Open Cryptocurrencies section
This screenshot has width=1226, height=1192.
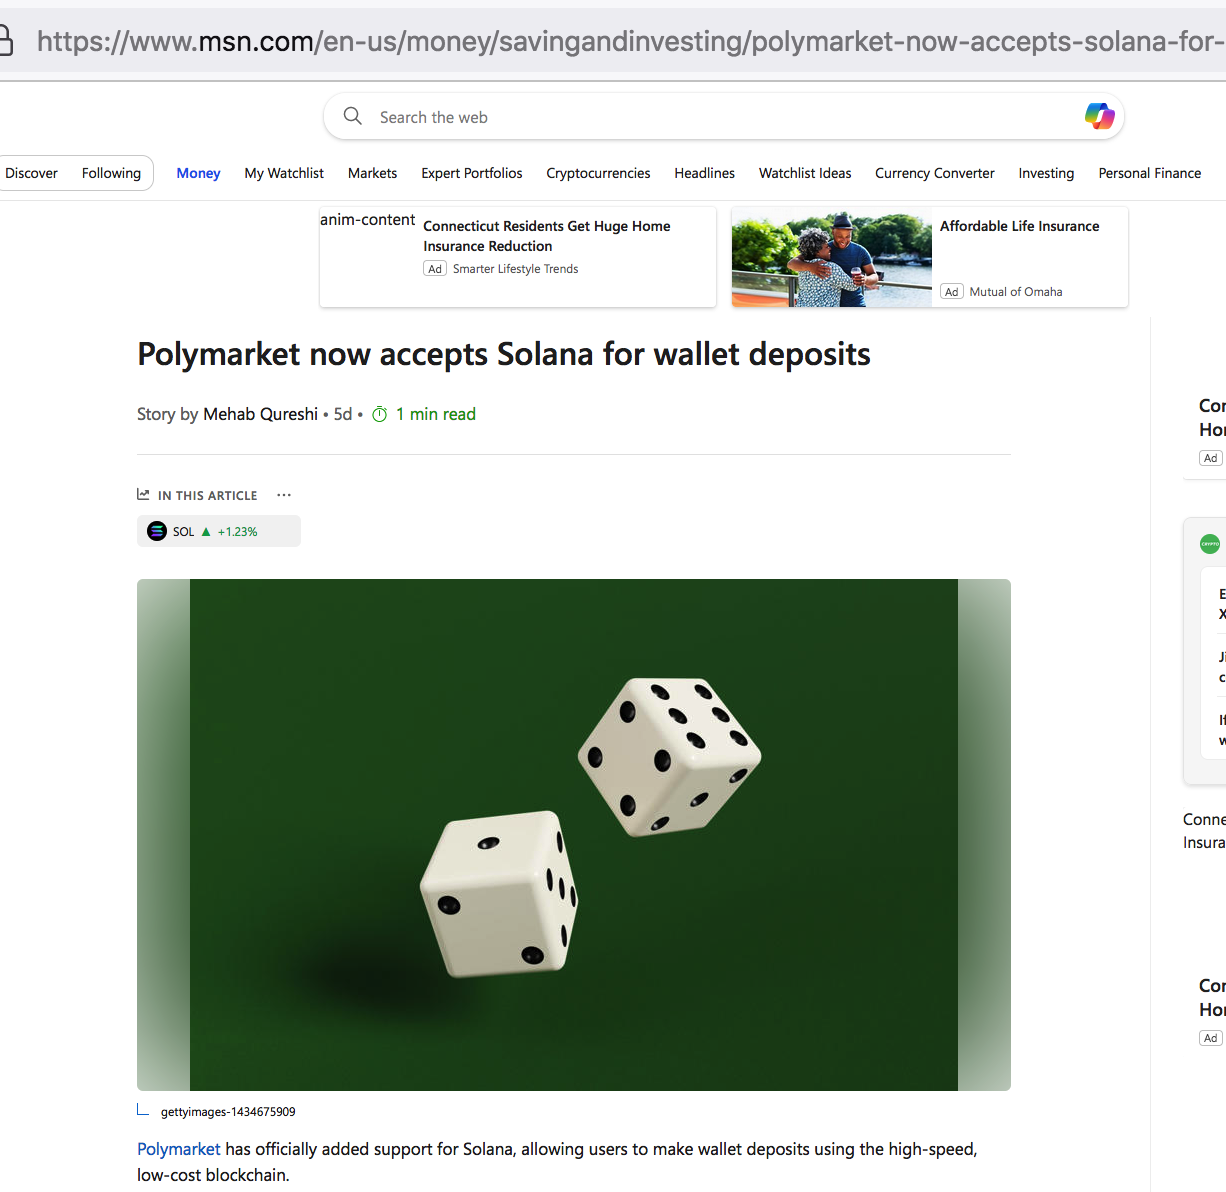[598, 173]
